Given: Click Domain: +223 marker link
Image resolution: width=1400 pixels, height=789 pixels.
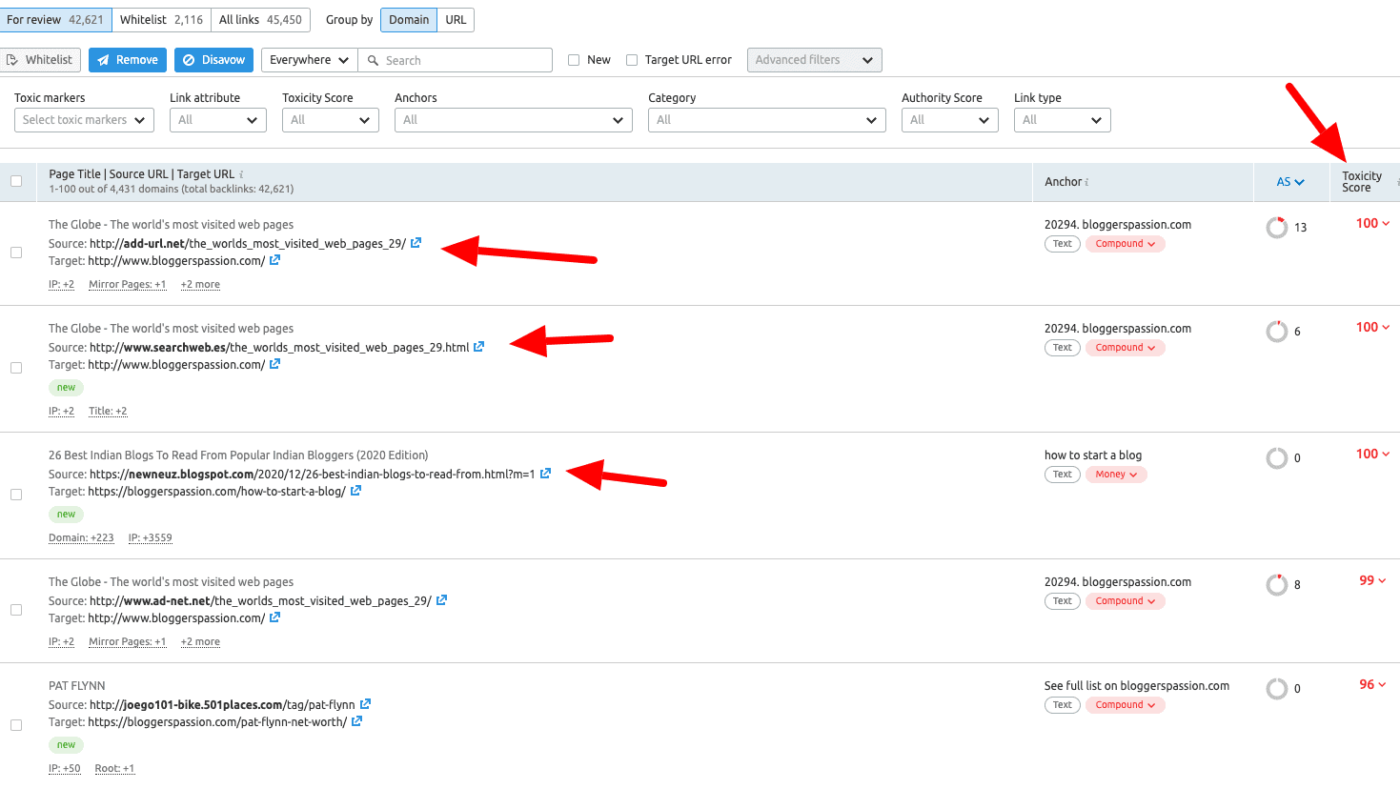Looking at the screenshot, I should (81, 538).
